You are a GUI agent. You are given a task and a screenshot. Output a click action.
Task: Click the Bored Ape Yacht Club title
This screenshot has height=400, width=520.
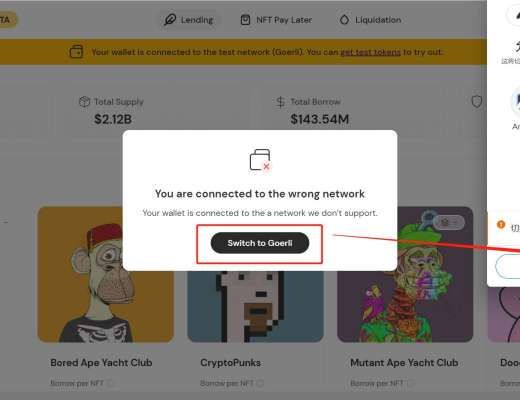click(x=101, y=363)
